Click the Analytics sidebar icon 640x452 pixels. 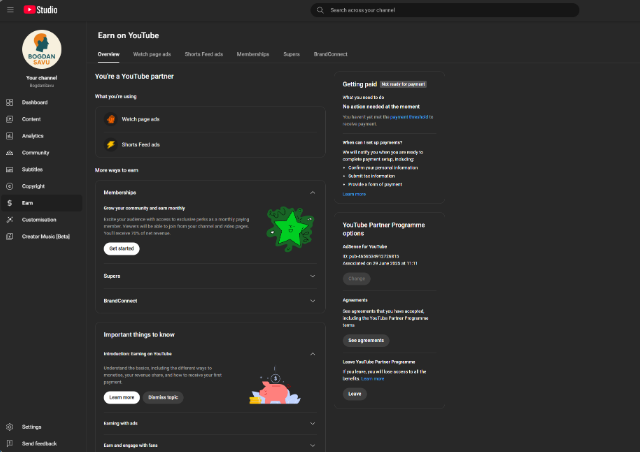pos(9,136)
